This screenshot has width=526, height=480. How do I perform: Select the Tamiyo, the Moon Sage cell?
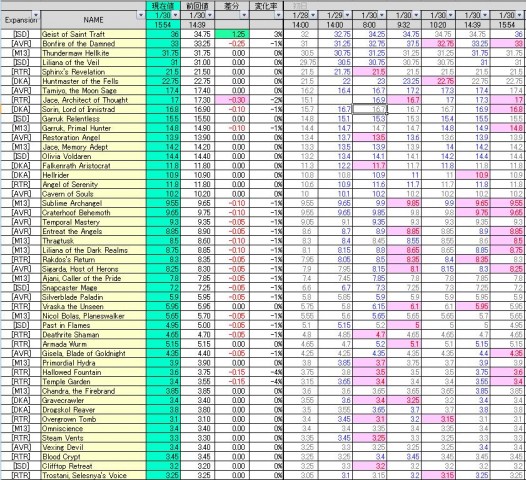point(93,90)
